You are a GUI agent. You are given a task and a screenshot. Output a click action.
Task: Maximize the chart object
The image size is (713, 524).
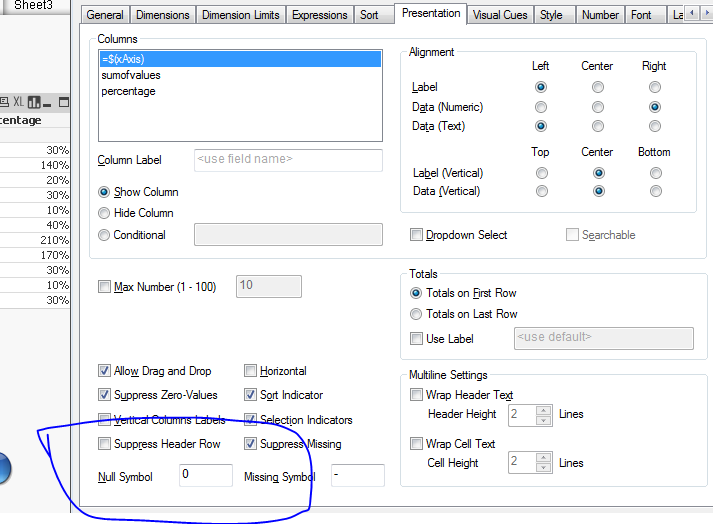(64, 102)
